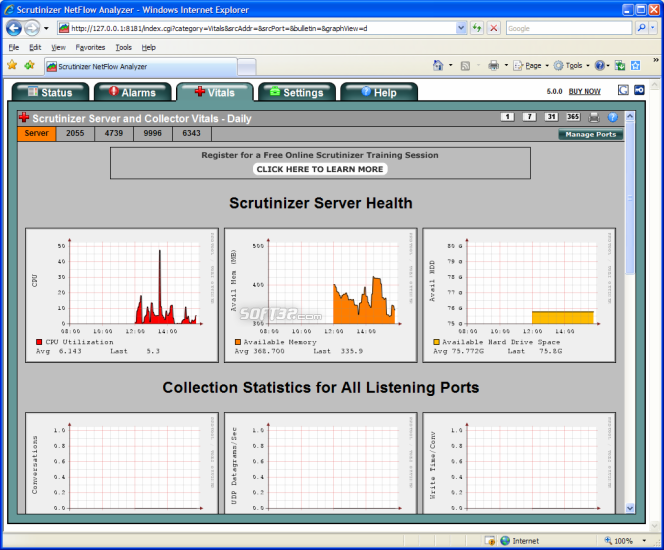Refresh the page with the green arrows icon
This screenshot has height=550, width=664.
[477, 28]
